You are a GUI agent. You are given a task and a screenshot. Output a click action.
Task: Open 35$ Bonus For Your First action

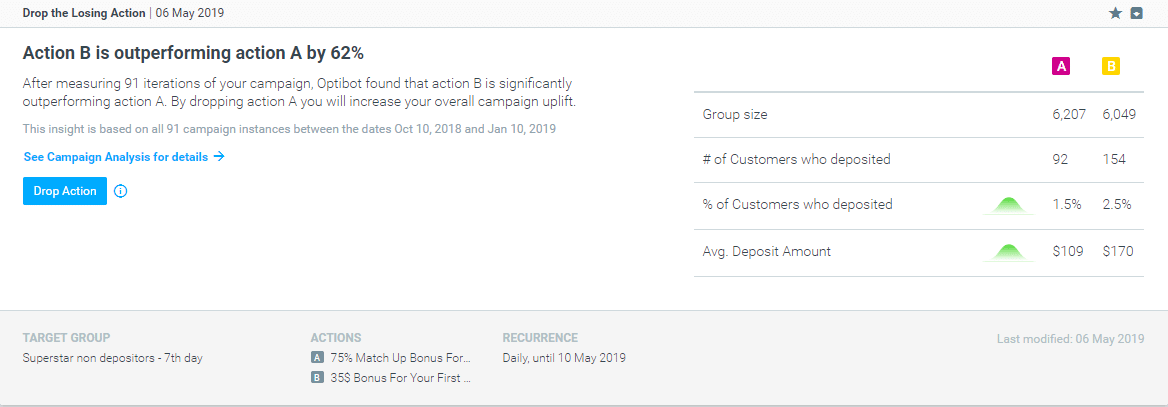pyautogui.click(x=401, y=377)
